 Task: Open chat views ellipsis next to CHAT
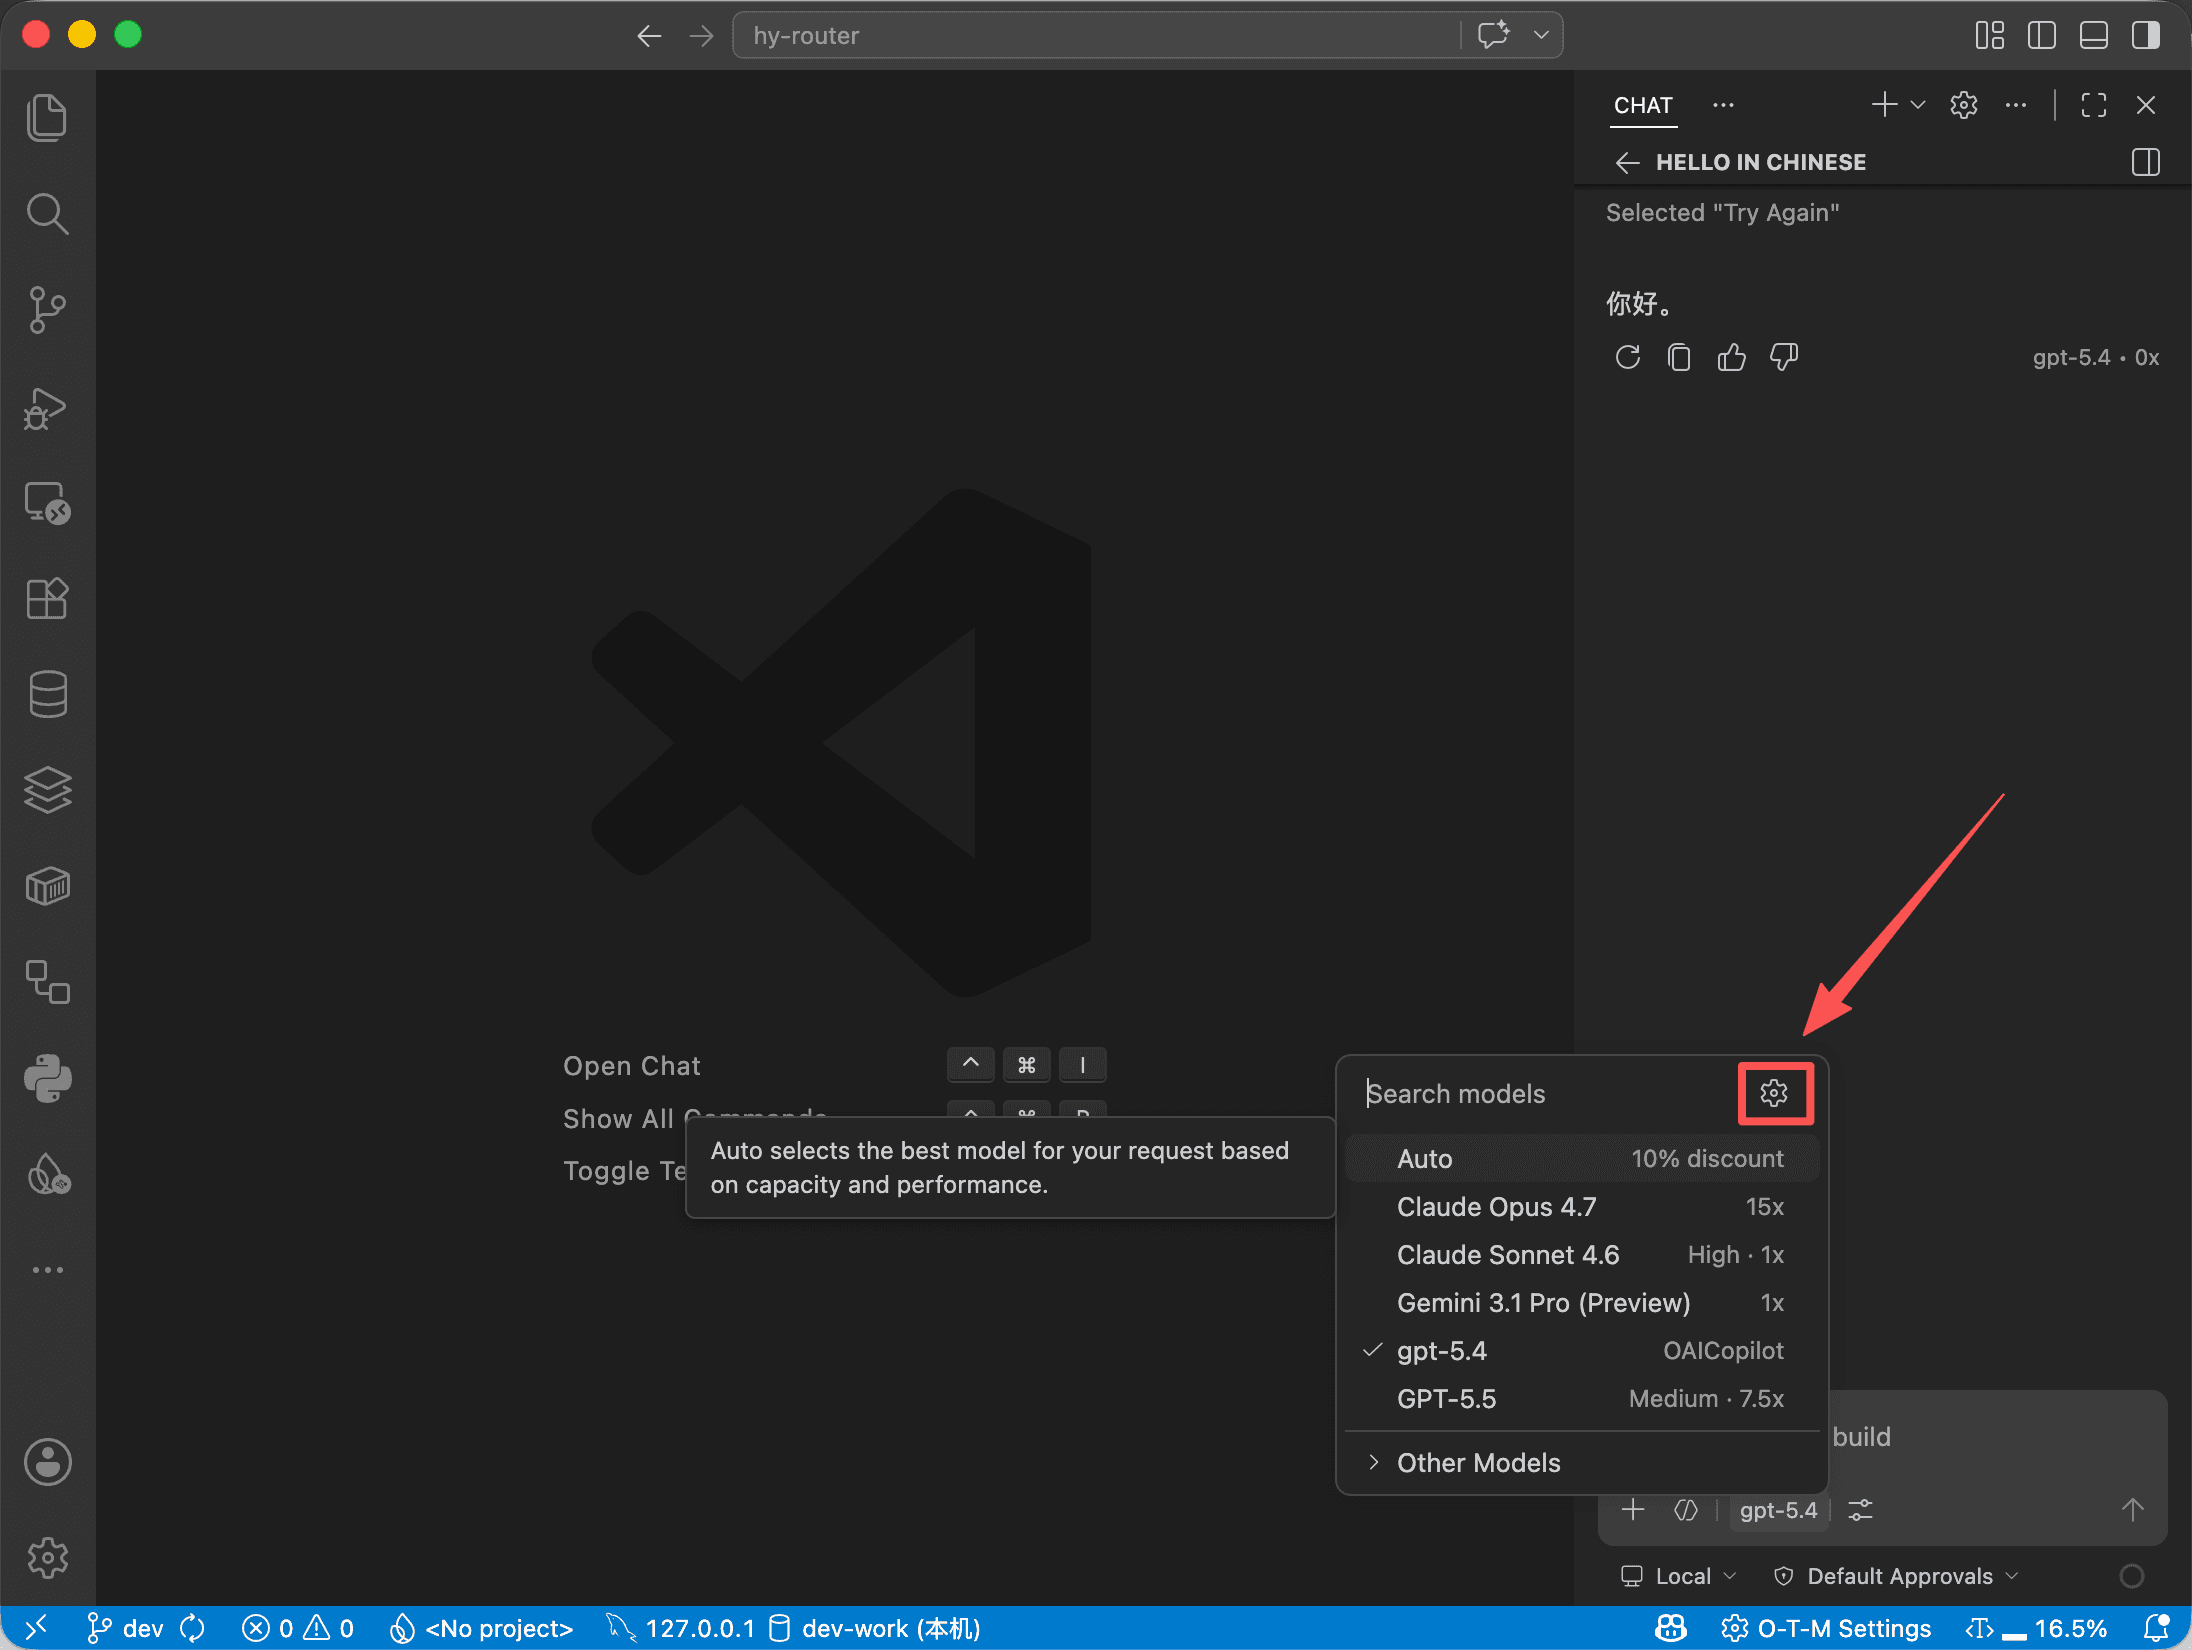click(x=1723, y=105)
